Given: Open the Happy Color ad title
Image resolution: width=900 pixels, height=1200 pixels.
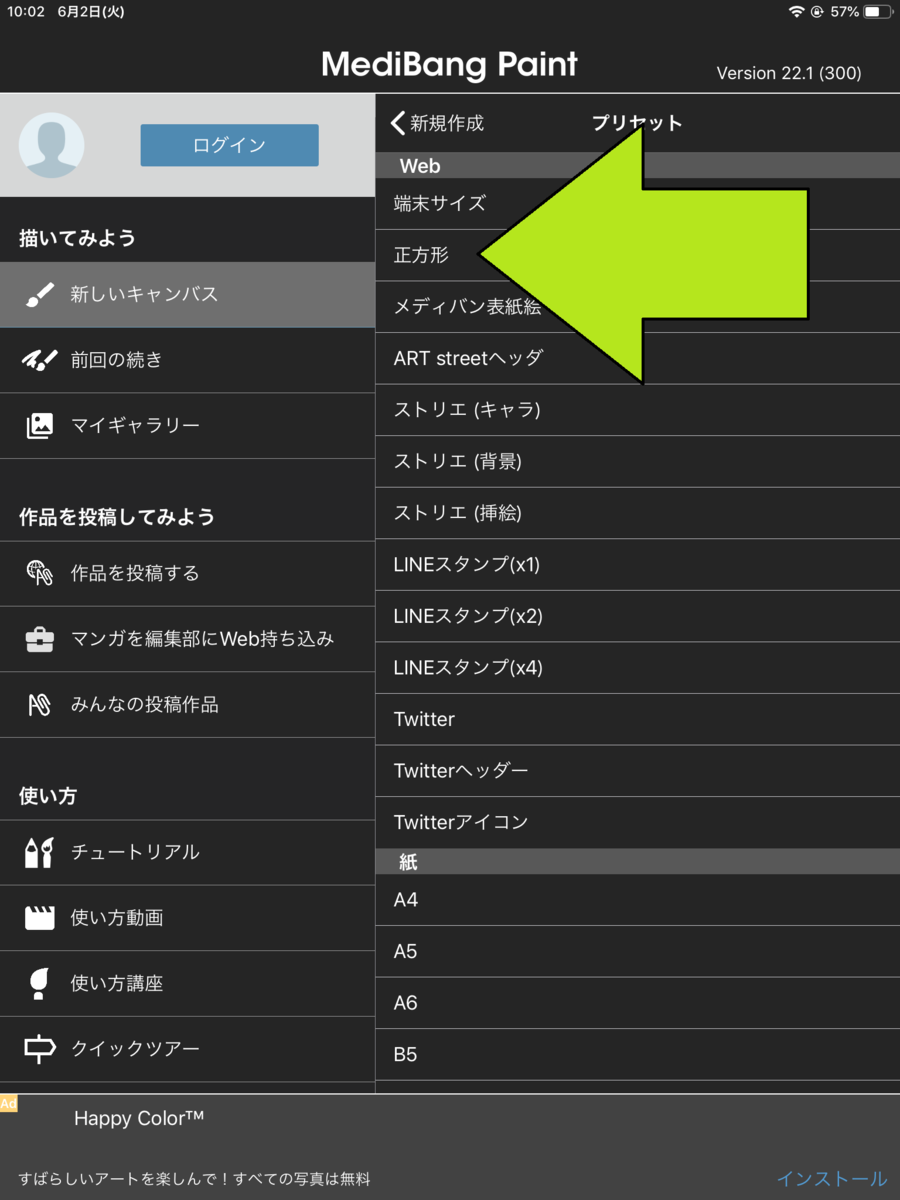Looking at the screenshot, I should click(x=139, y=1119).
